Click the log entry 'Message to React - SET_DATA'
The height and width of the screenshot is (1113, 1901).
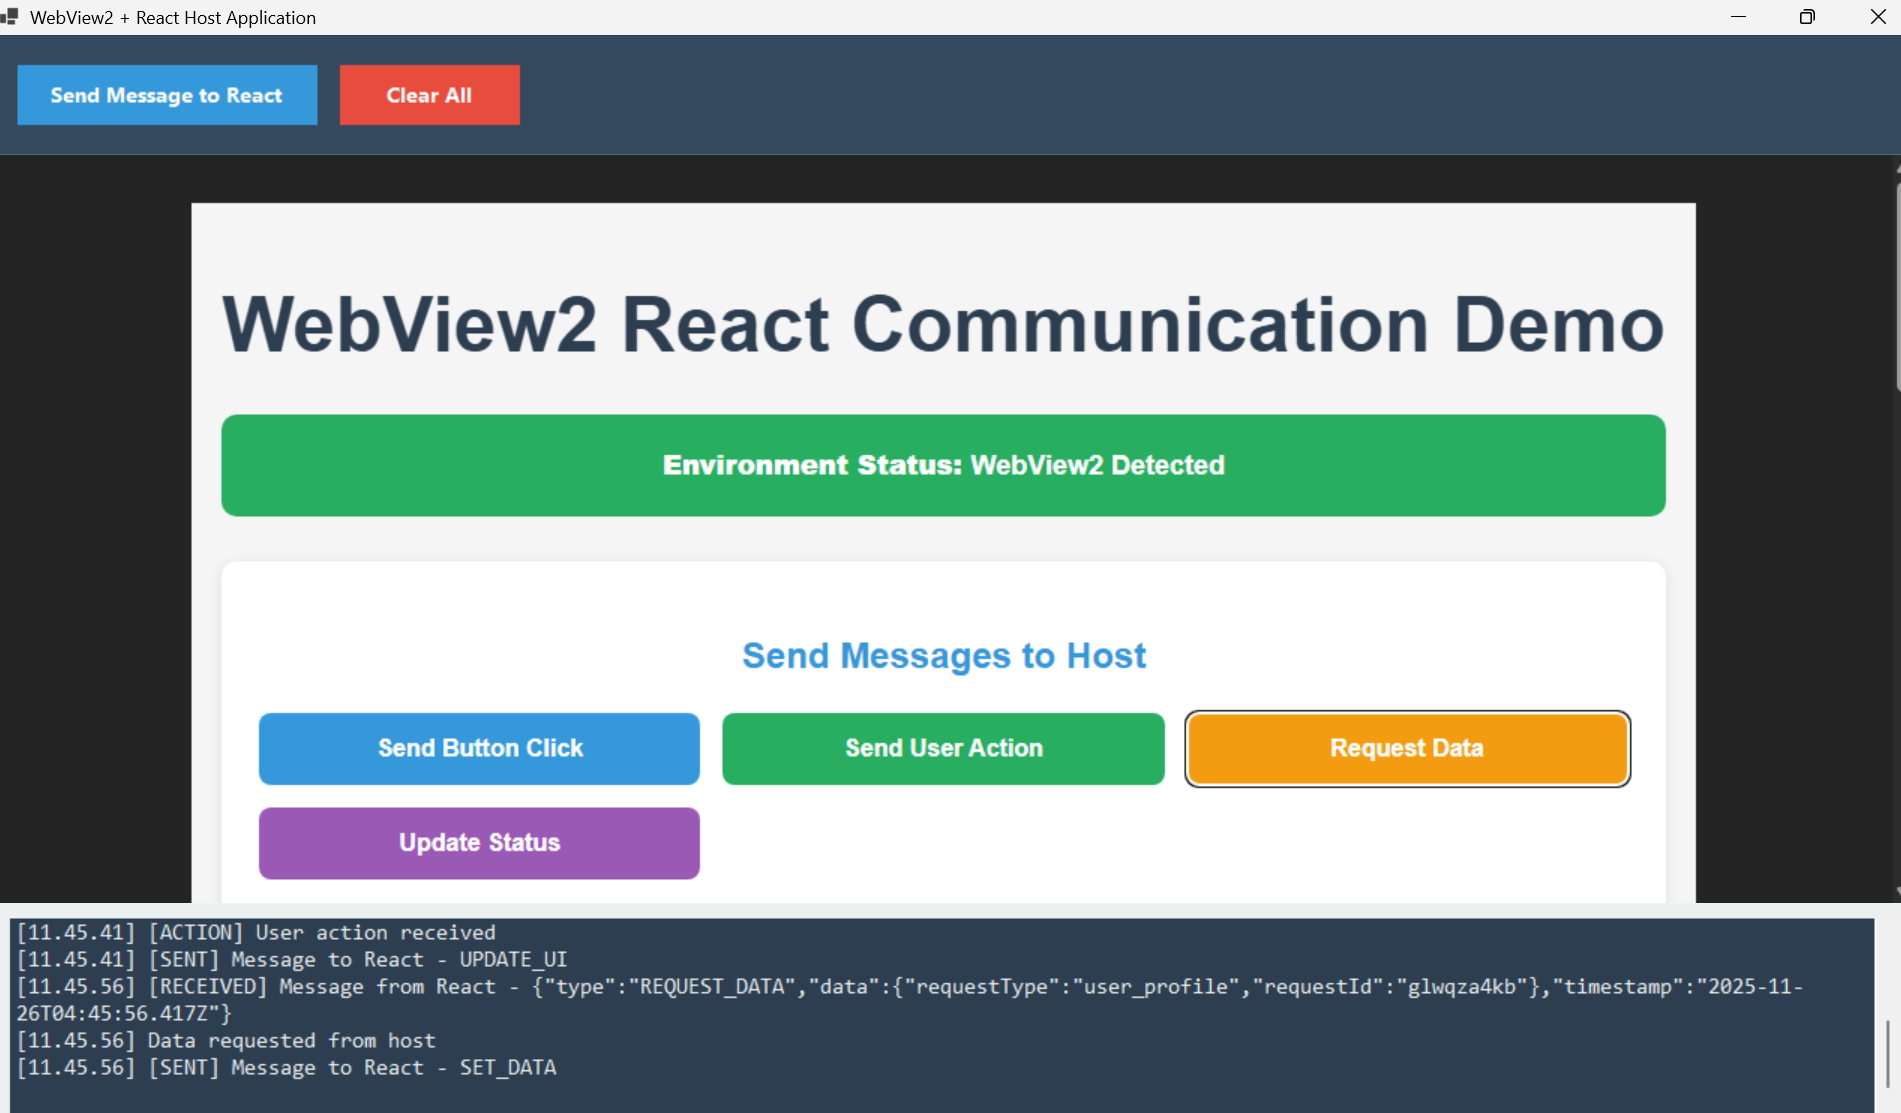[x=286, y=1067]
